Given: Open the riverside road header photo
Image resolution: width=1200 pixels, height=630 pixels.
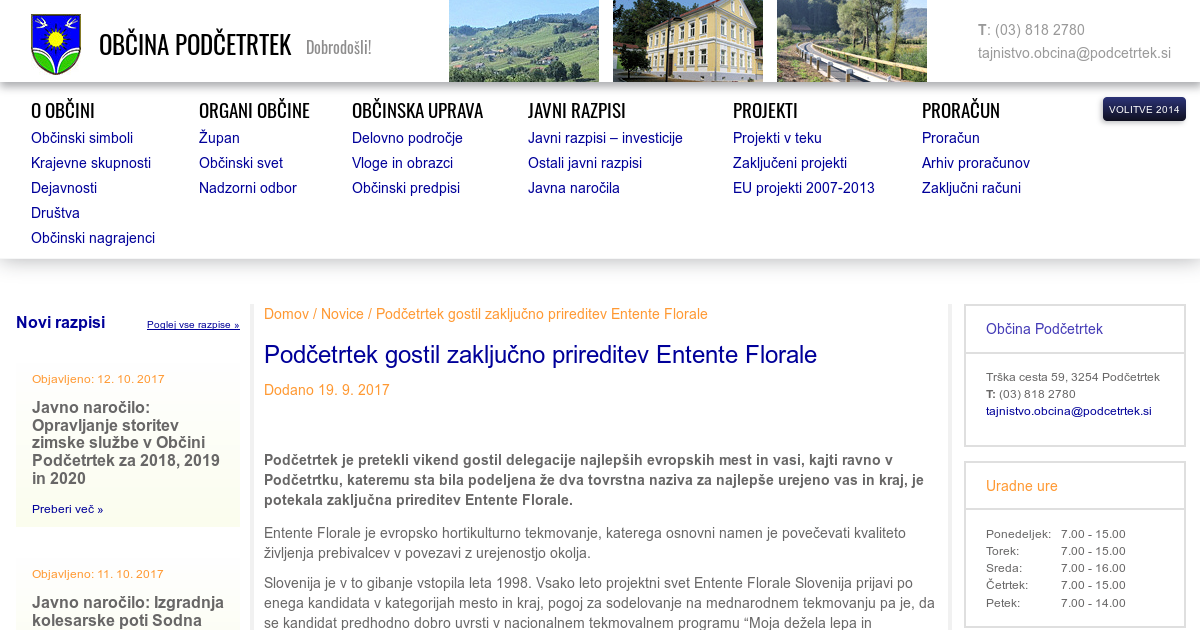Looking at the screenshot, I should (851, 41).
